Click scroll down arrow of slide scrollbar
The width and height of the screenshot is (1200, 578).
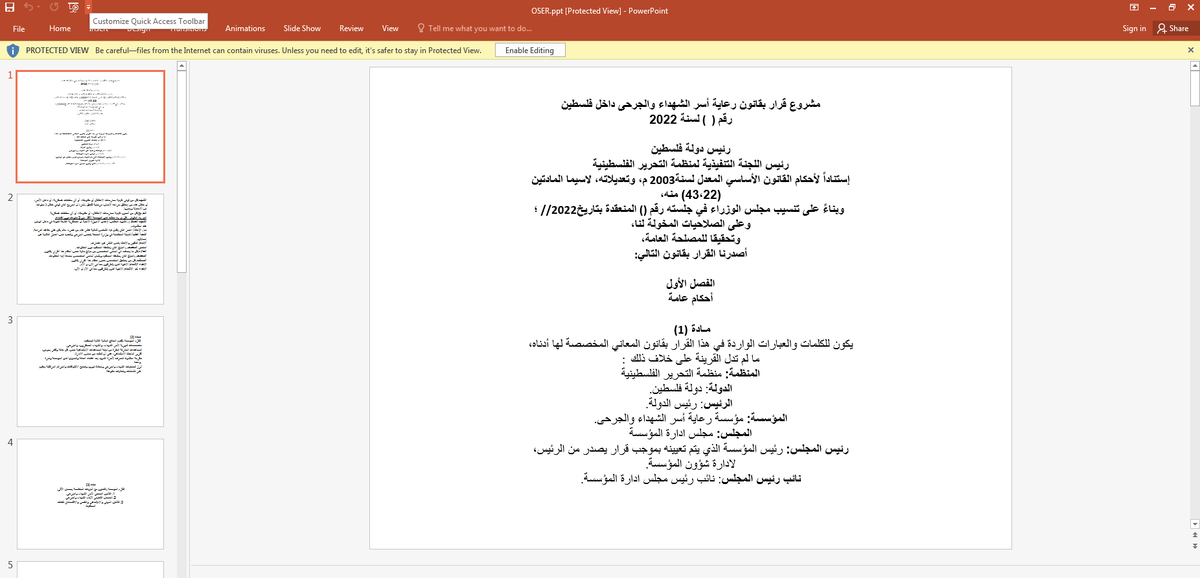[x=1195, y=524]
